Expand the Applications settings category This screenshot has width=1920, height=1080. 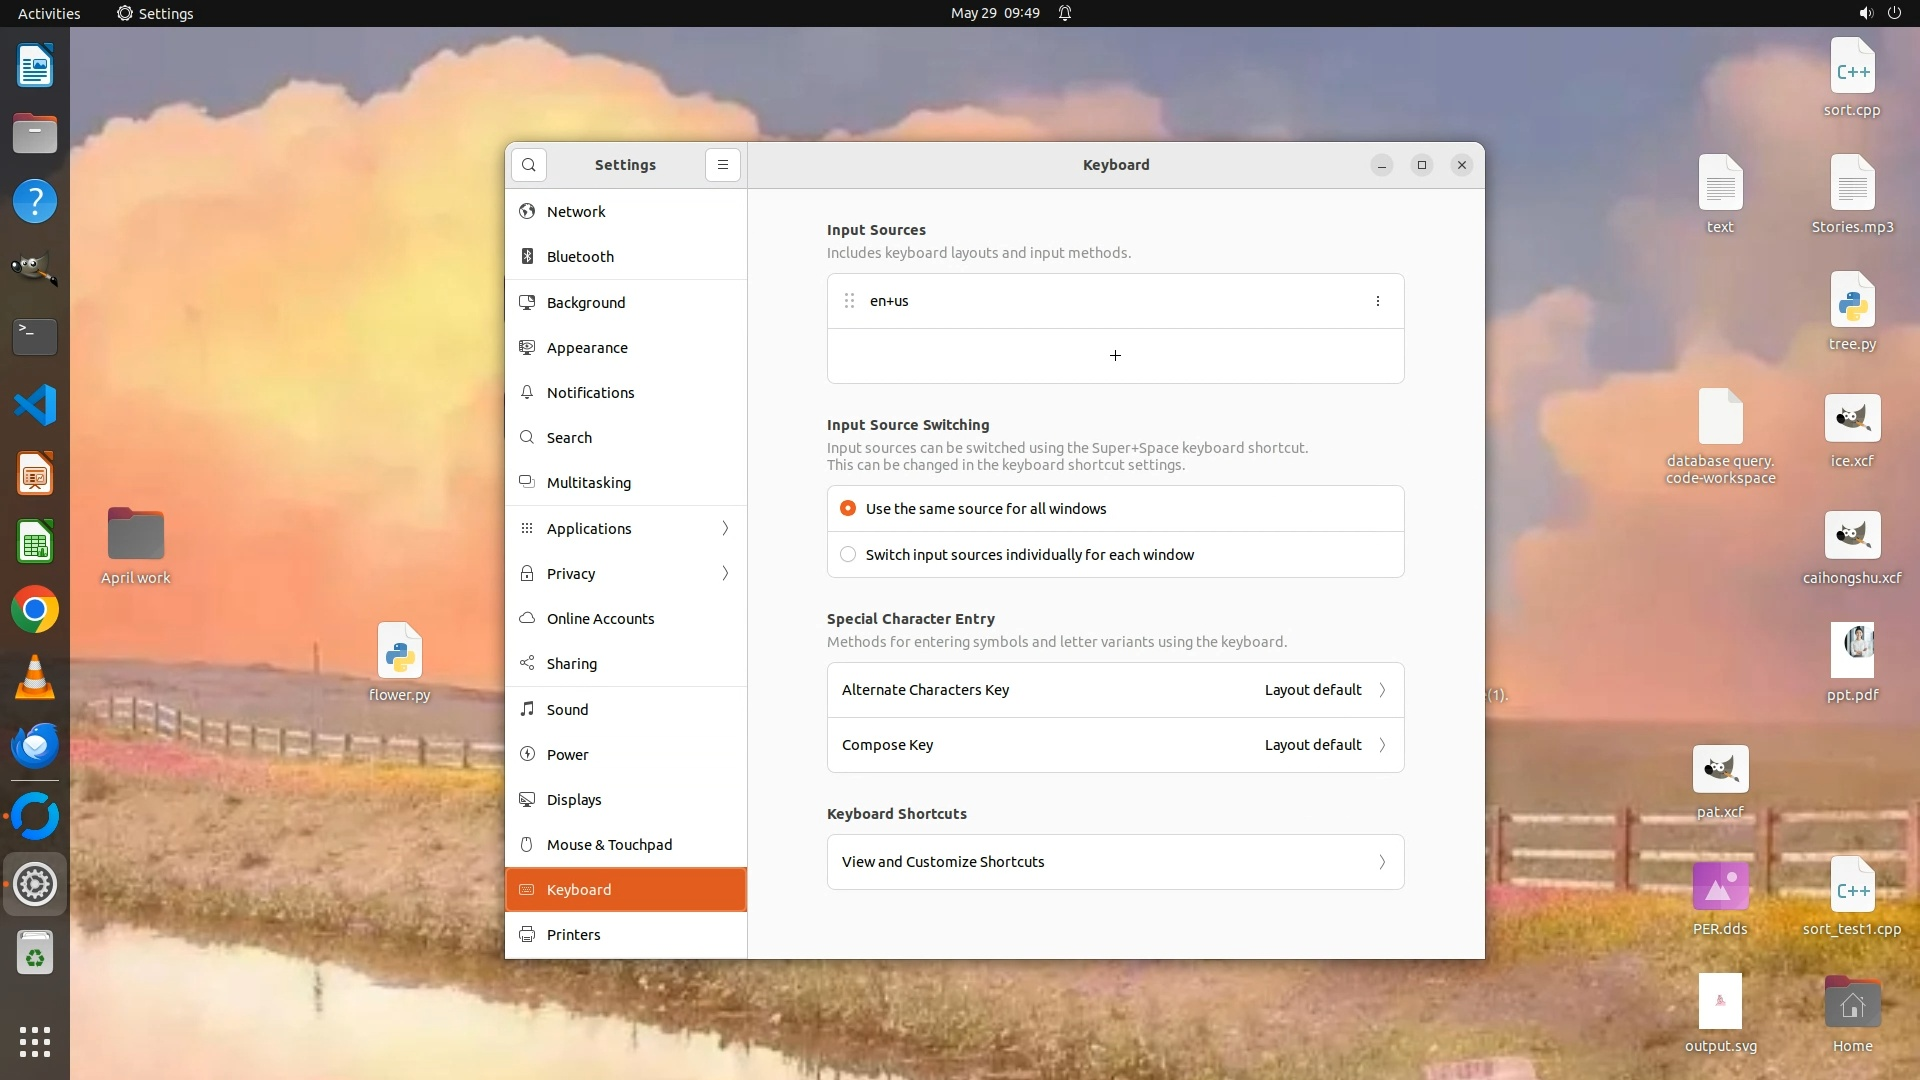(626, 529)
